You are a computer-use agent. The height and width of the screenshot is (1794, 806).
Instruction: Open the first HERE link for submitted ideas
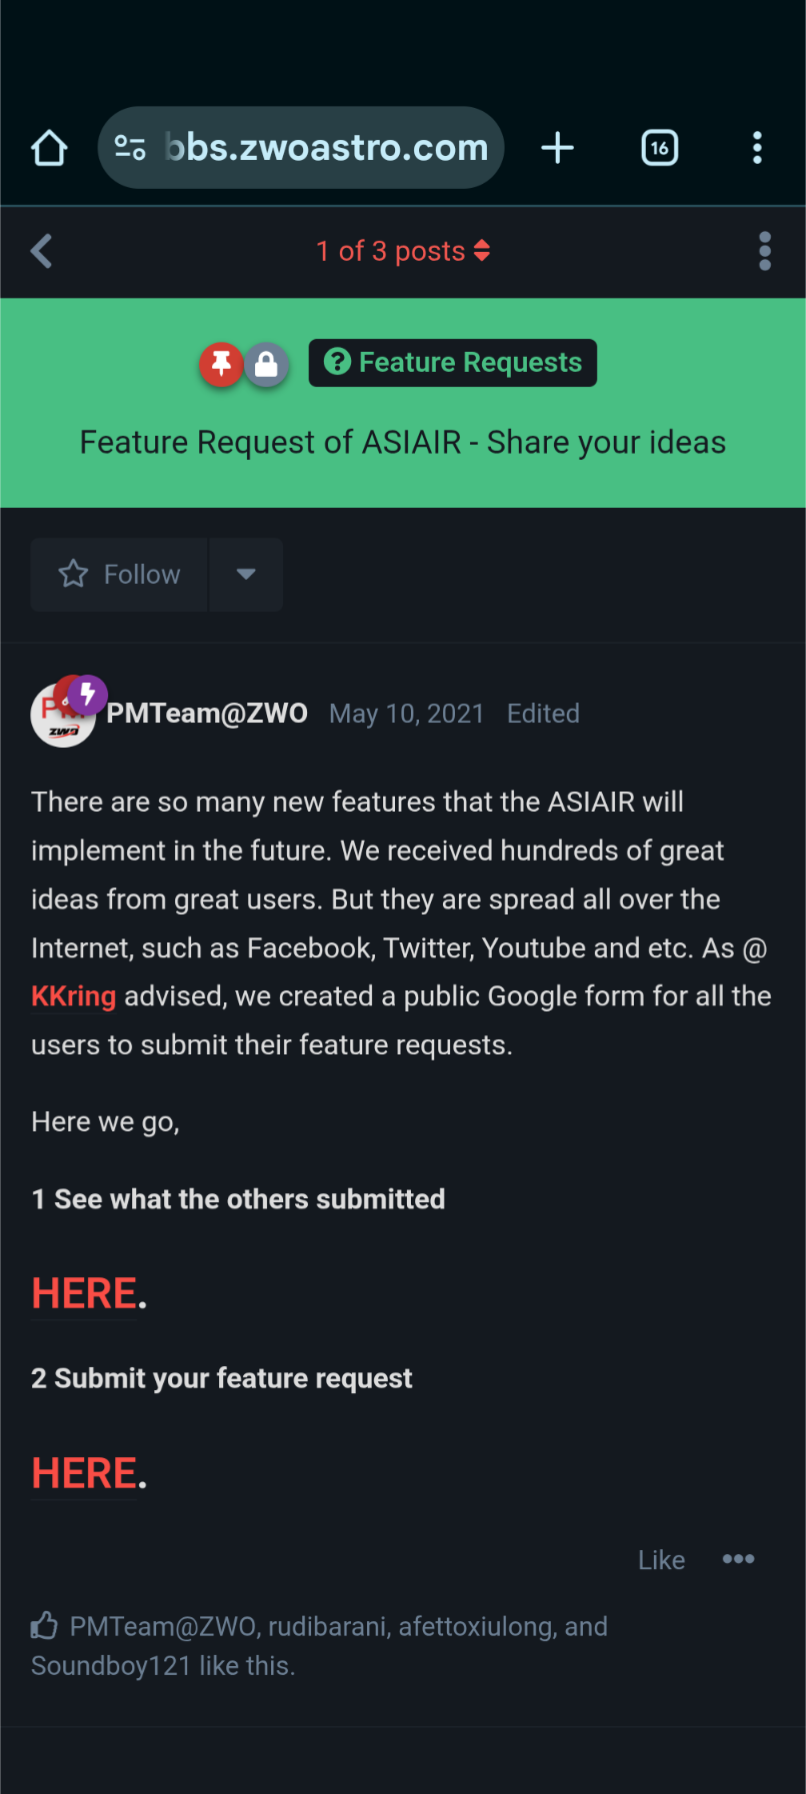[84, 1294]
